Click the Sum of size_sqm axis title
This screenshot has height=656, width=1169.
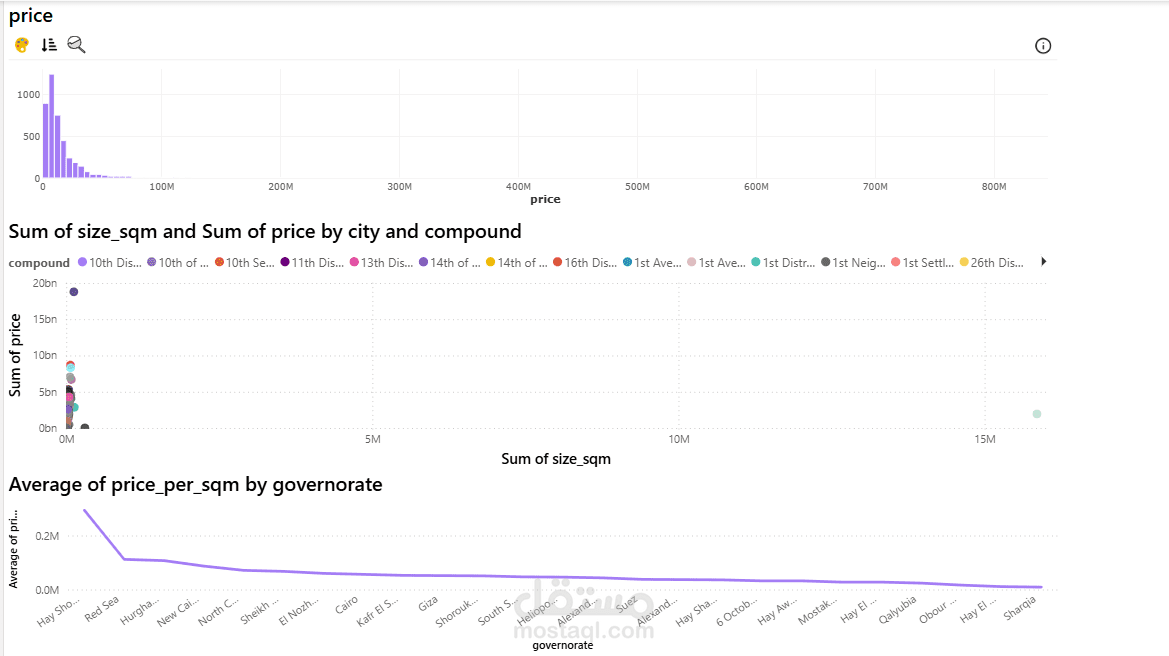555,459
